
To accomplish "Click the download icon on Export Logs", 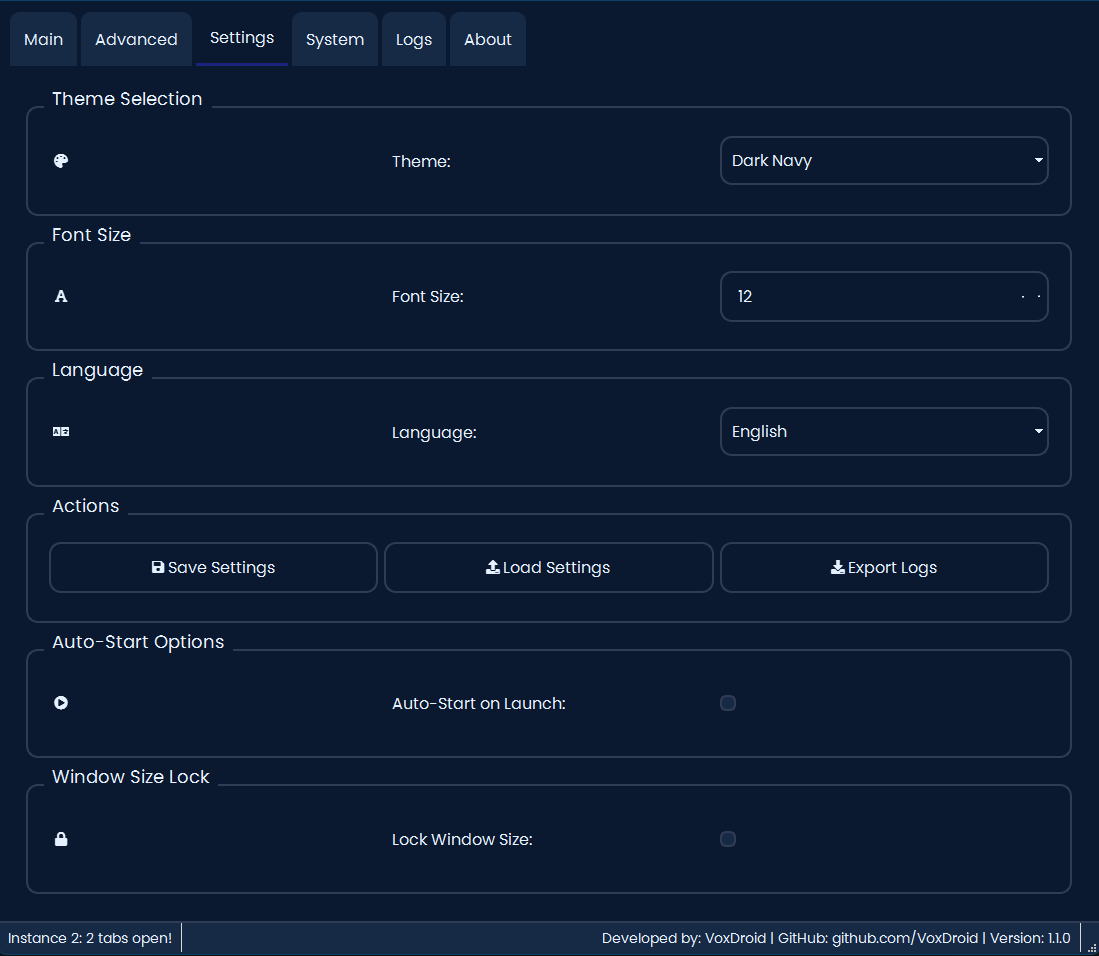I will (x=837, y=567).
